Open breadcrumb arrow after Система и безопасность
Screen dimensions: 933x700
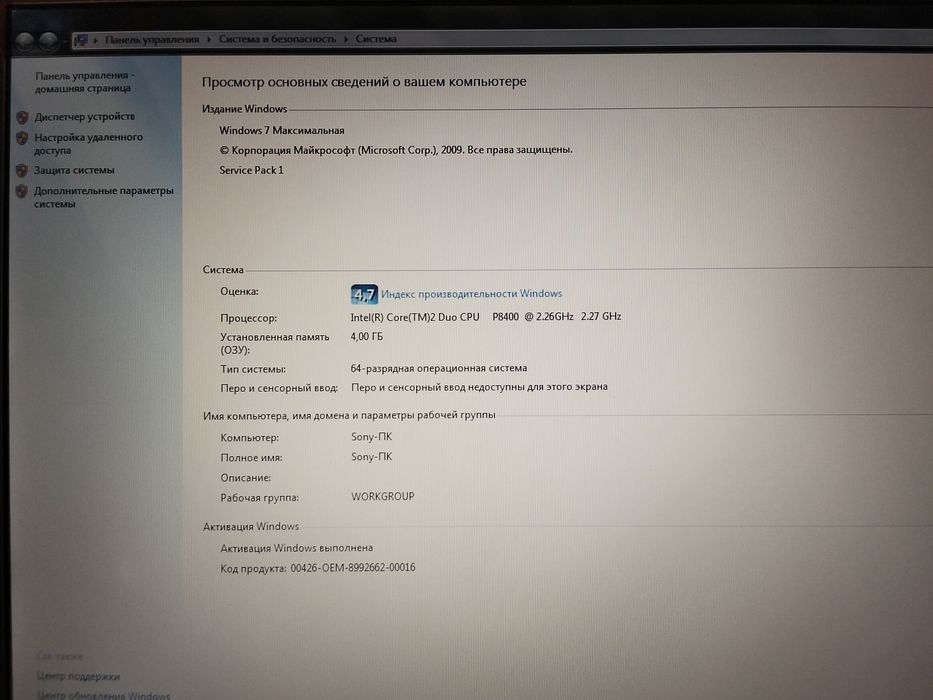click(346, 39)
